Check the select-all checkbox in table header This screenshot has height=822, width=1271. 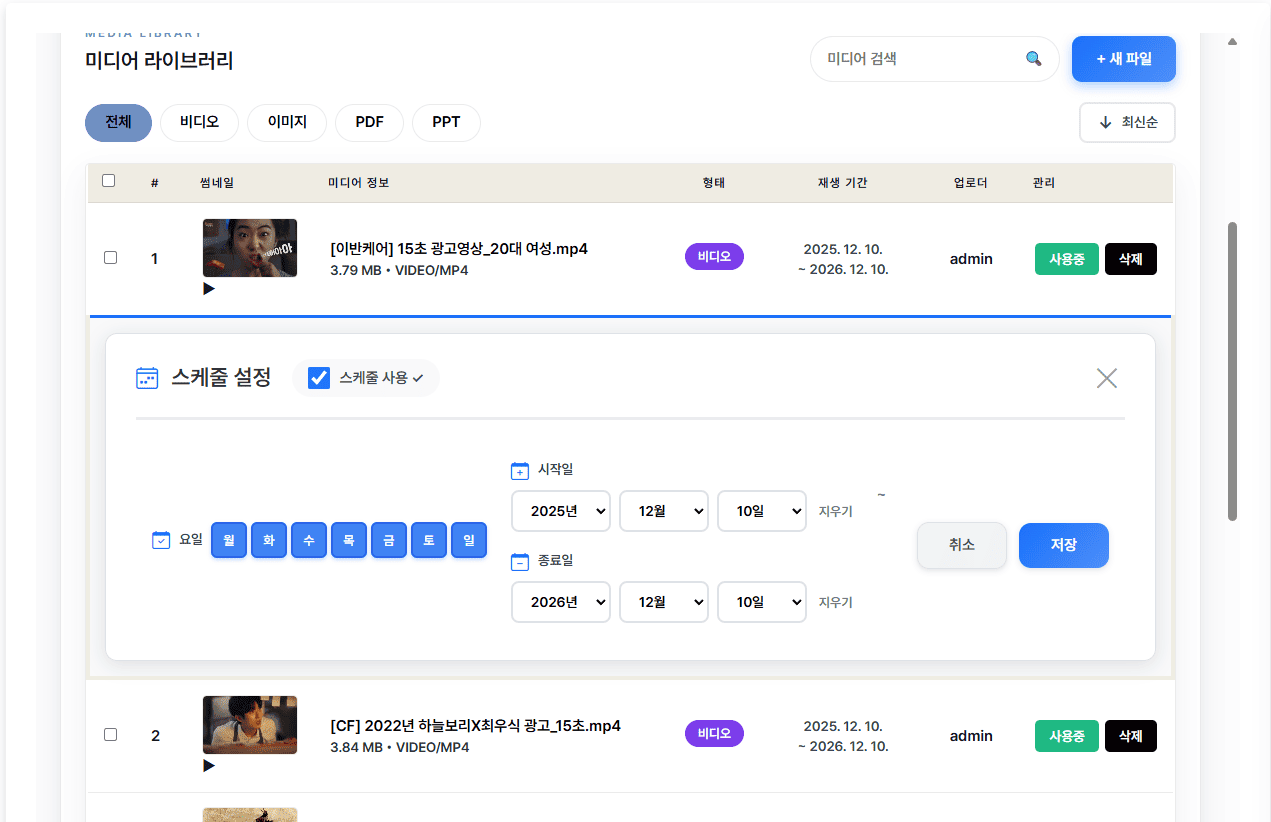point(109,181)
